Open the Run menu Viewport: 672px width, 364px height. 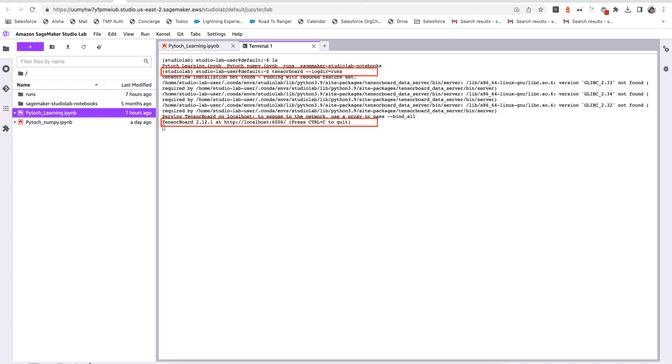pos(145,34)
